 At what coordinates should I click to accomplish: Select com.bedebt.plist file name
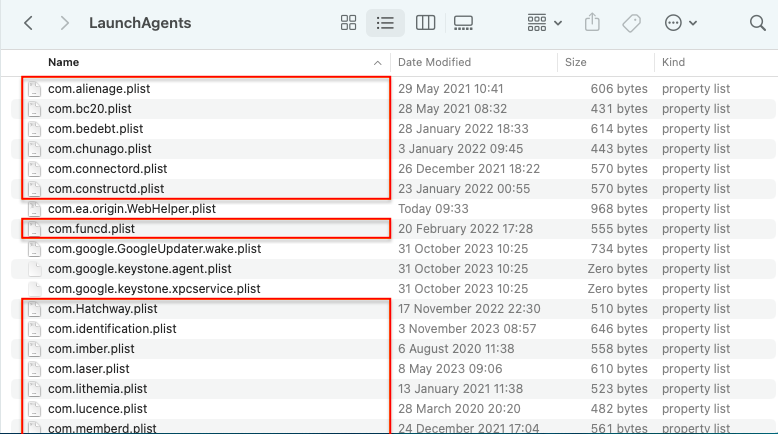(x=95, y=129)
